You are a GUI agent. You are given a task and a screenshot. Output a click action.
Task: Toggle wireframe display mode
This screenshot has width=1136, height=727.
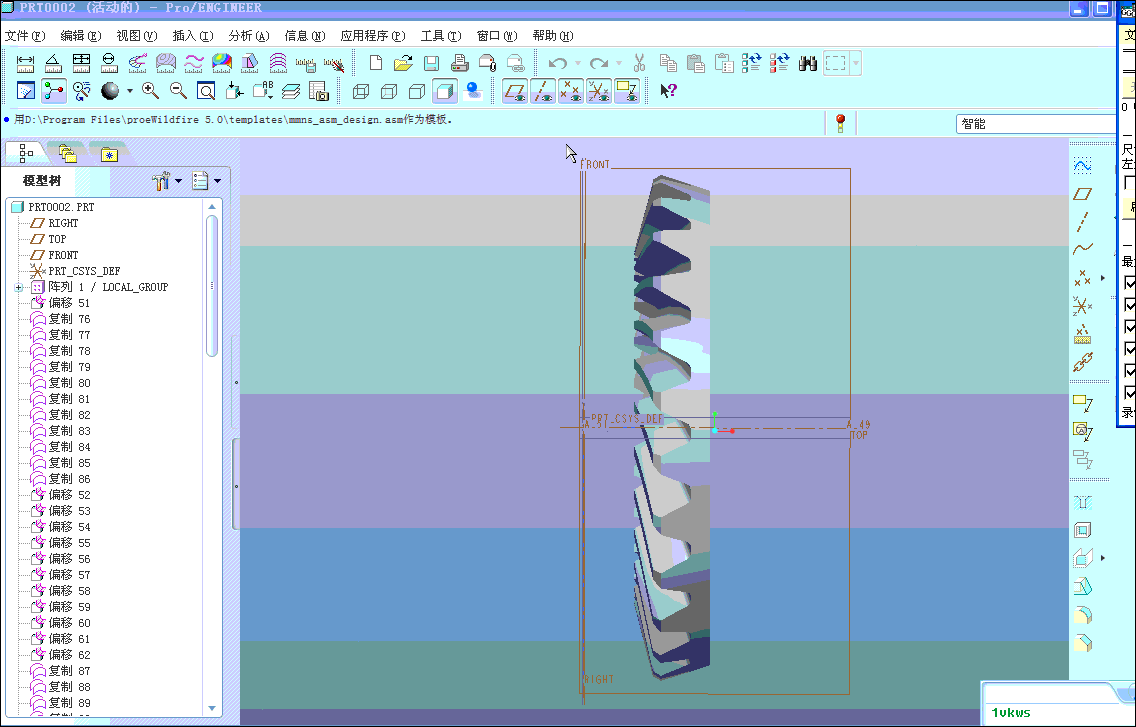click(x=361, y=91)
